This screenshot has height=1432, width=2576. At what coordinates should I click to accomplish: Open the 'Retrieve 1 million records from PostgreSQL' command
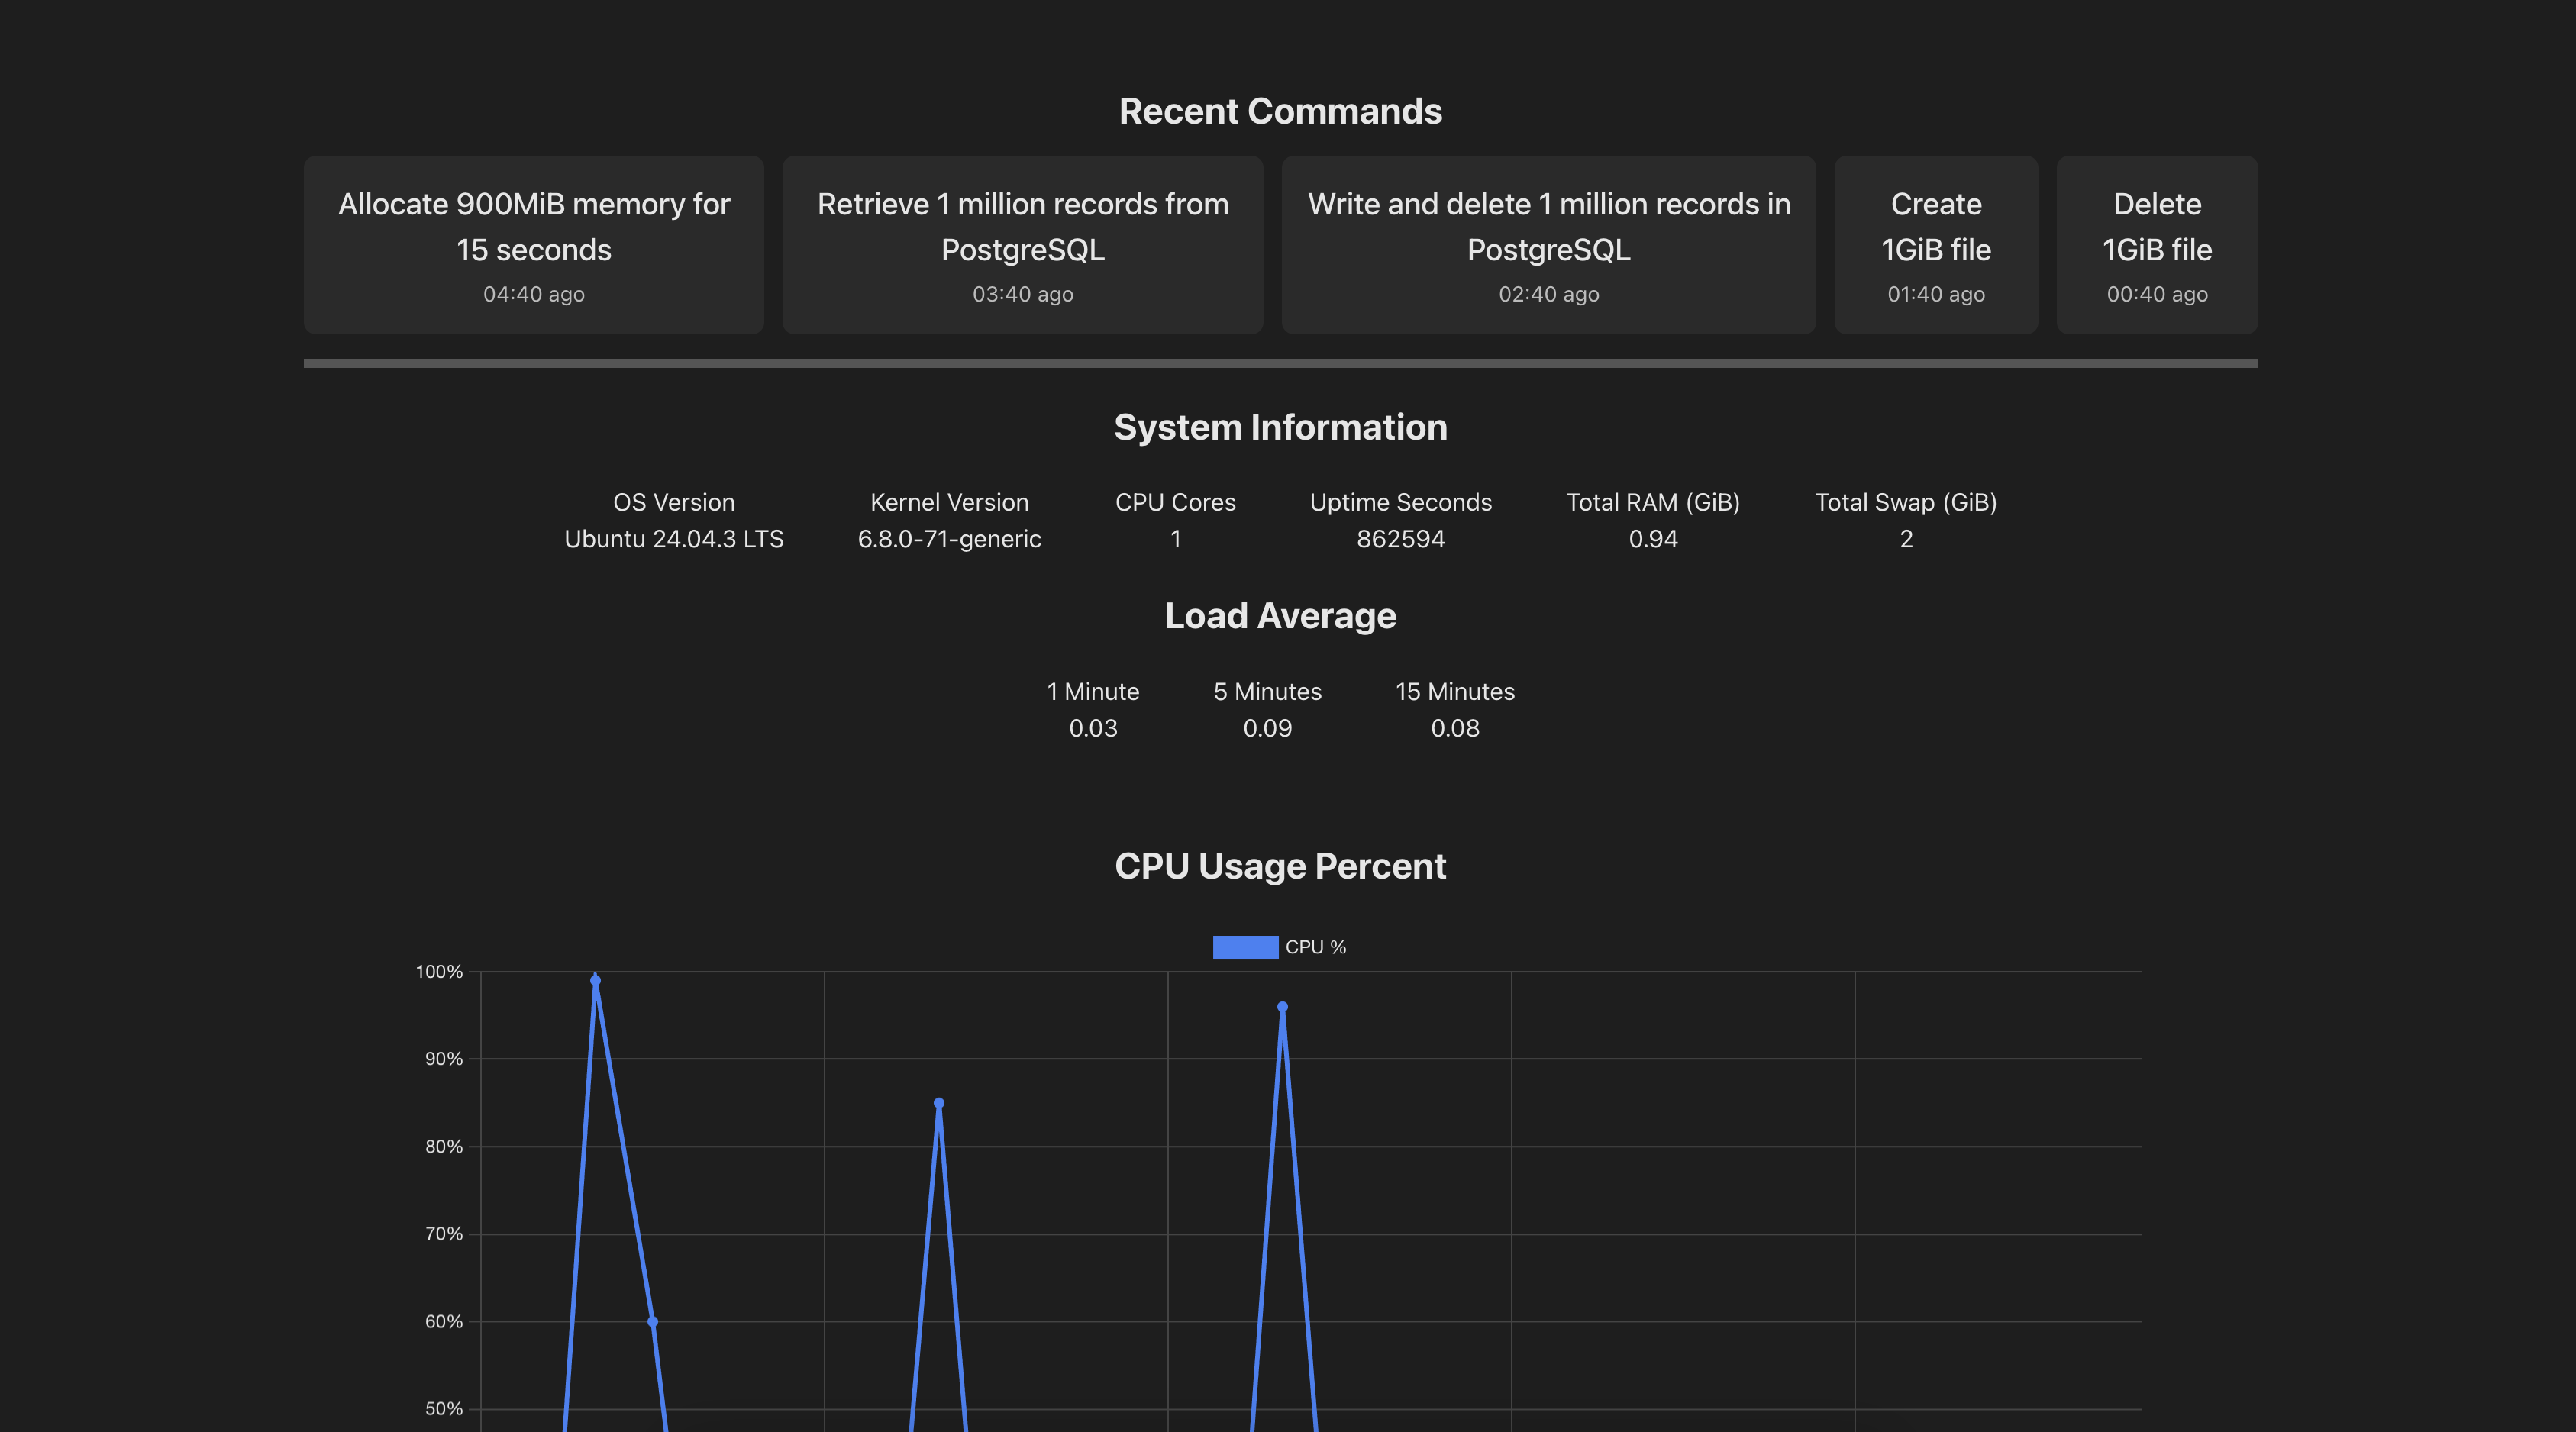point(1022,245)
